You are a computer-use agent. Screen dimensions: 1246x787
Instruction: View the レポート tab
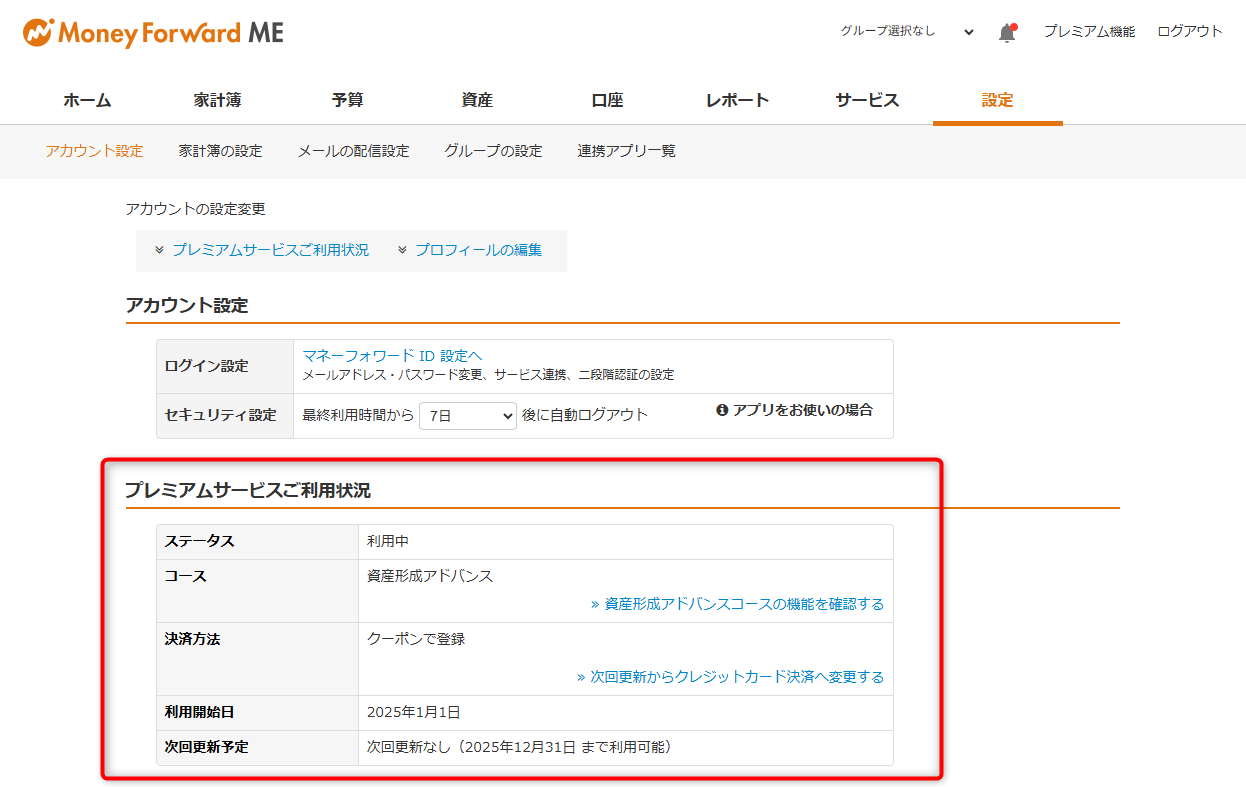click(x=737, y=100)
